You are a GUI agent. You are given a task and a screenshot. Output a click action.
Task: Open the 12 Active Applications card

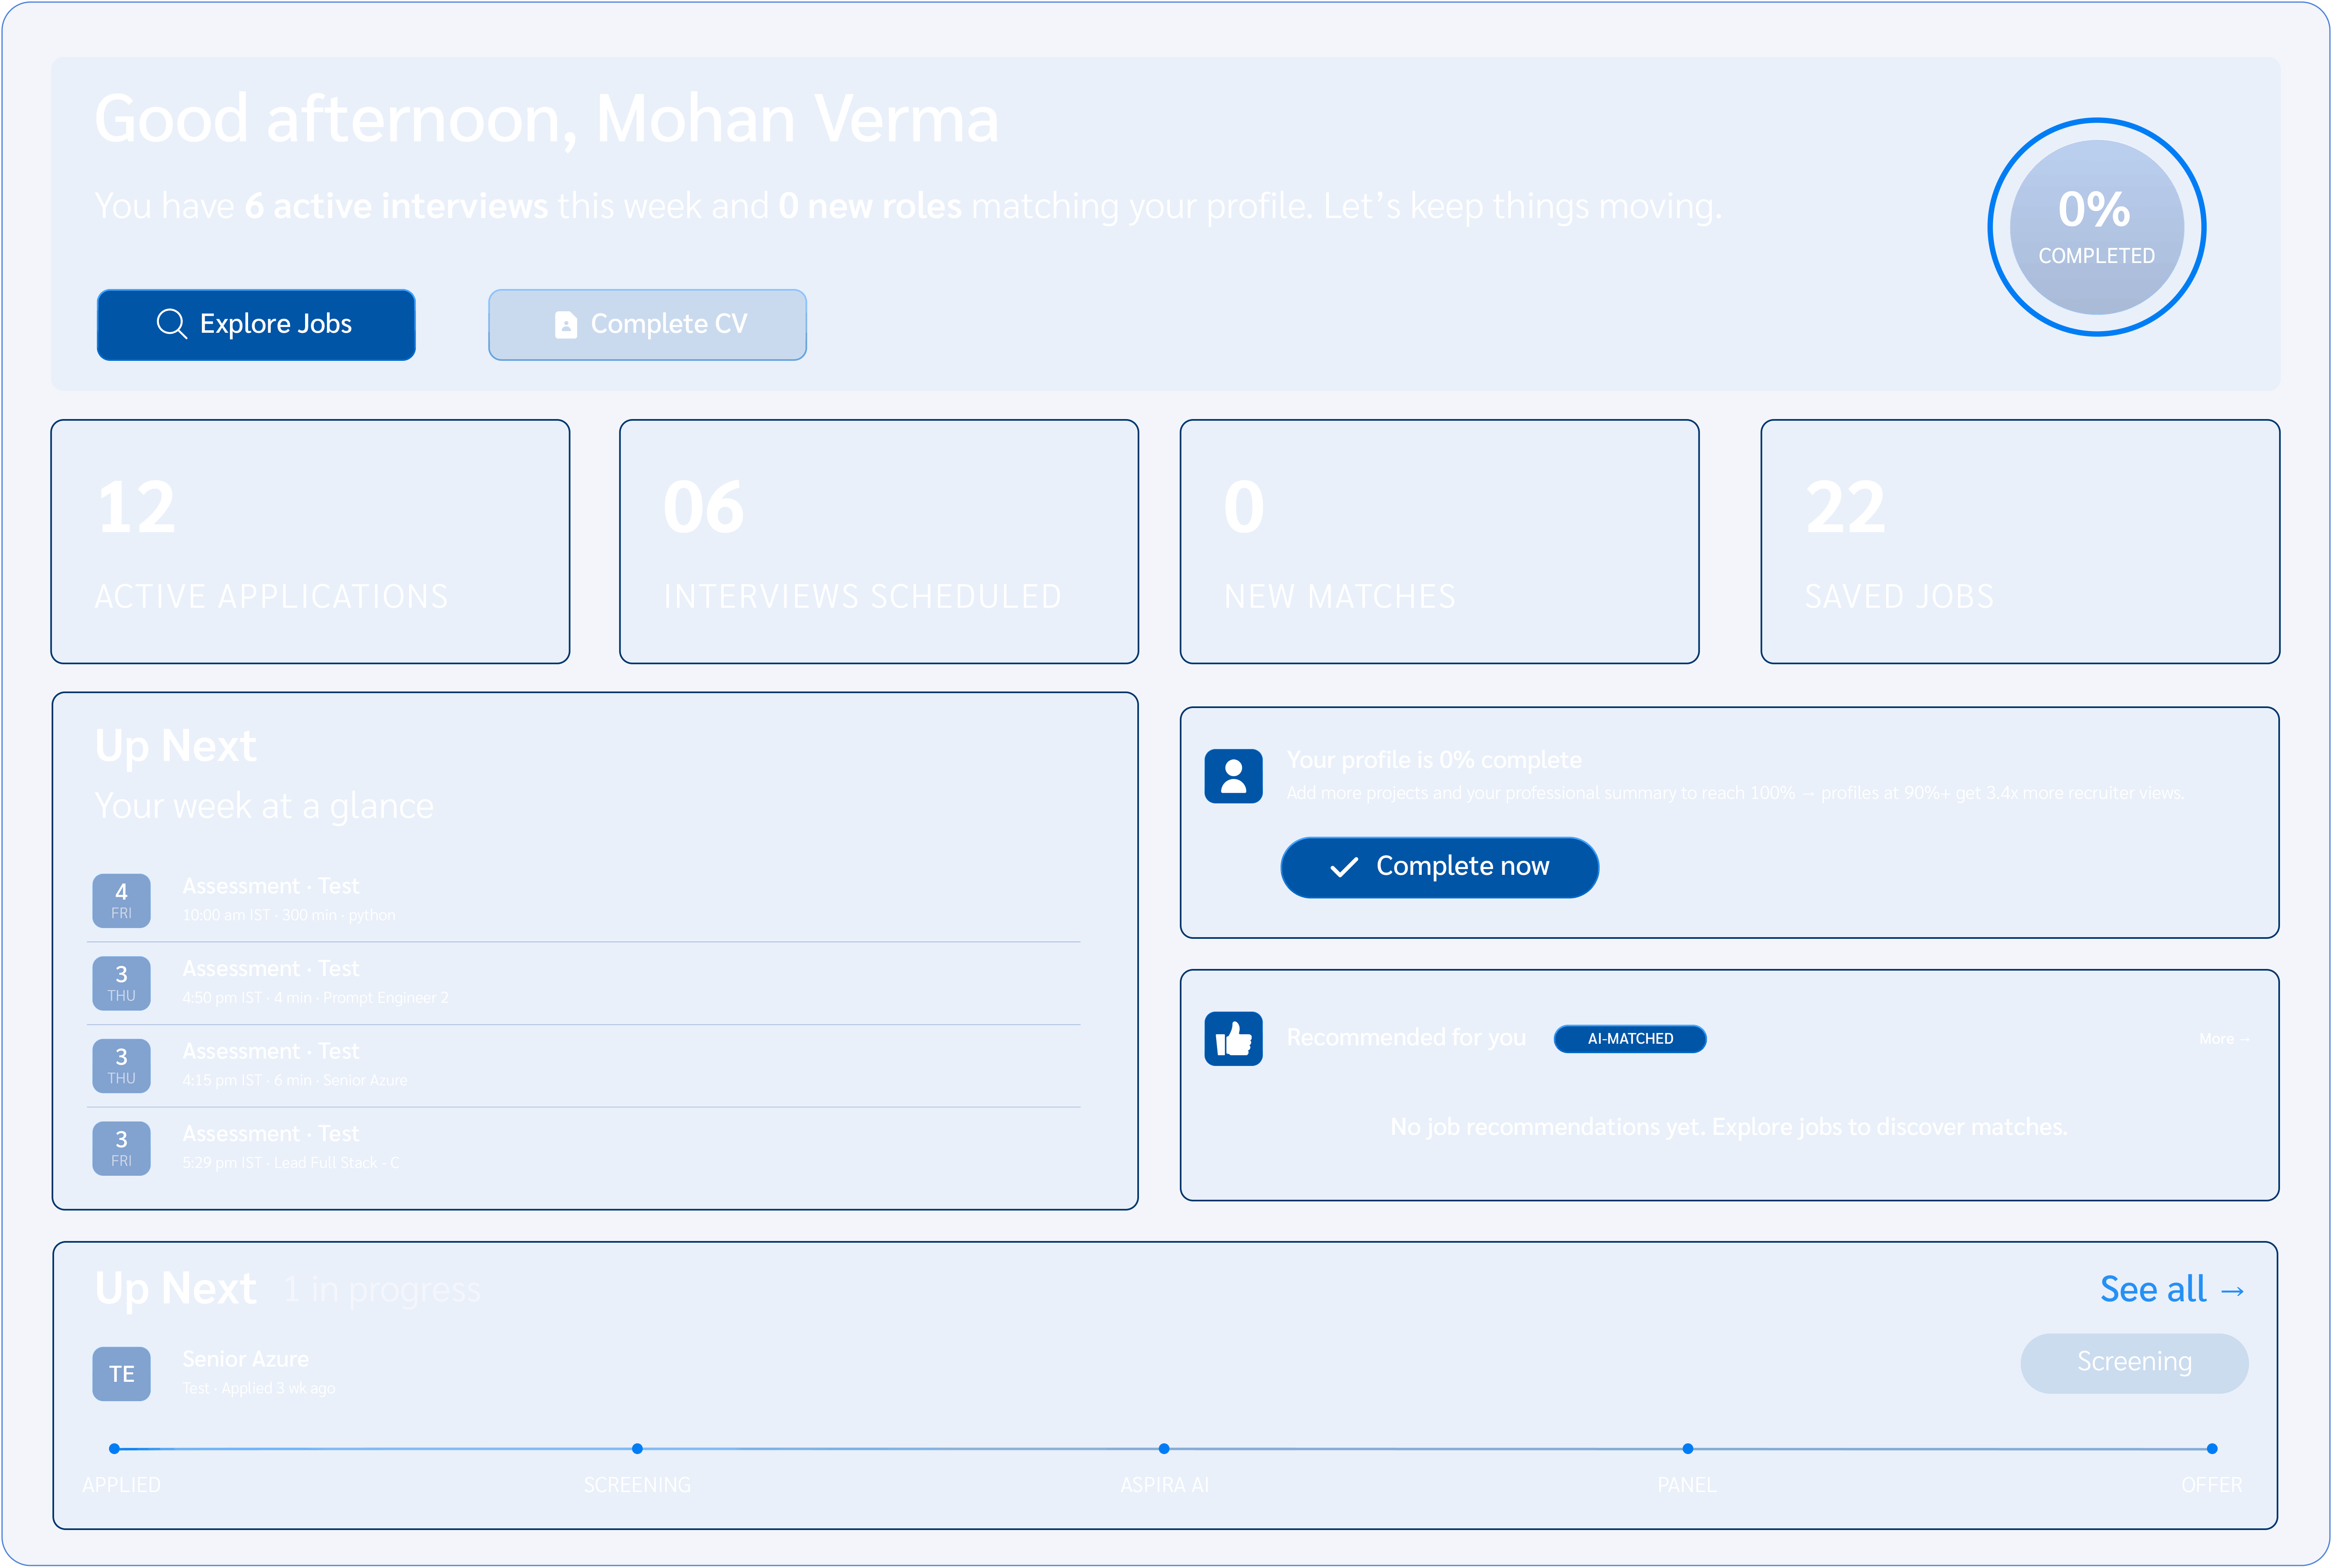[x=310, y=541]
